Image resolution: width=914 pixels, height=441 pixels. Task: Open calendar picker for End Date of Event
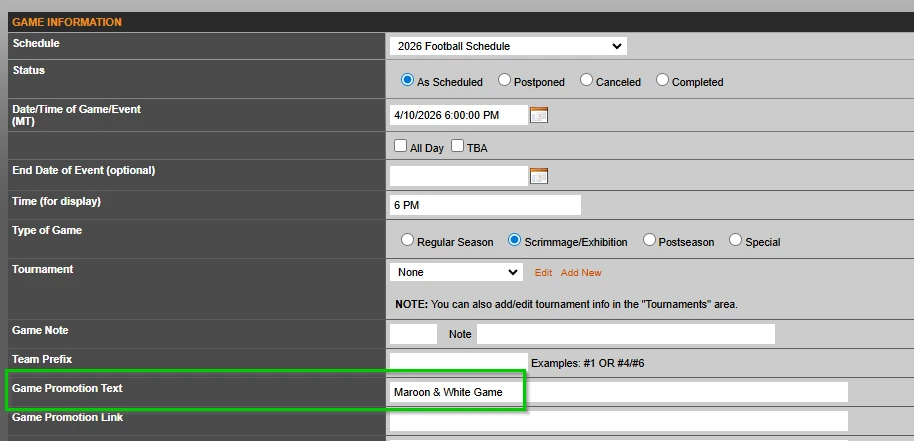pyautogui.click(x=539, y=176)
